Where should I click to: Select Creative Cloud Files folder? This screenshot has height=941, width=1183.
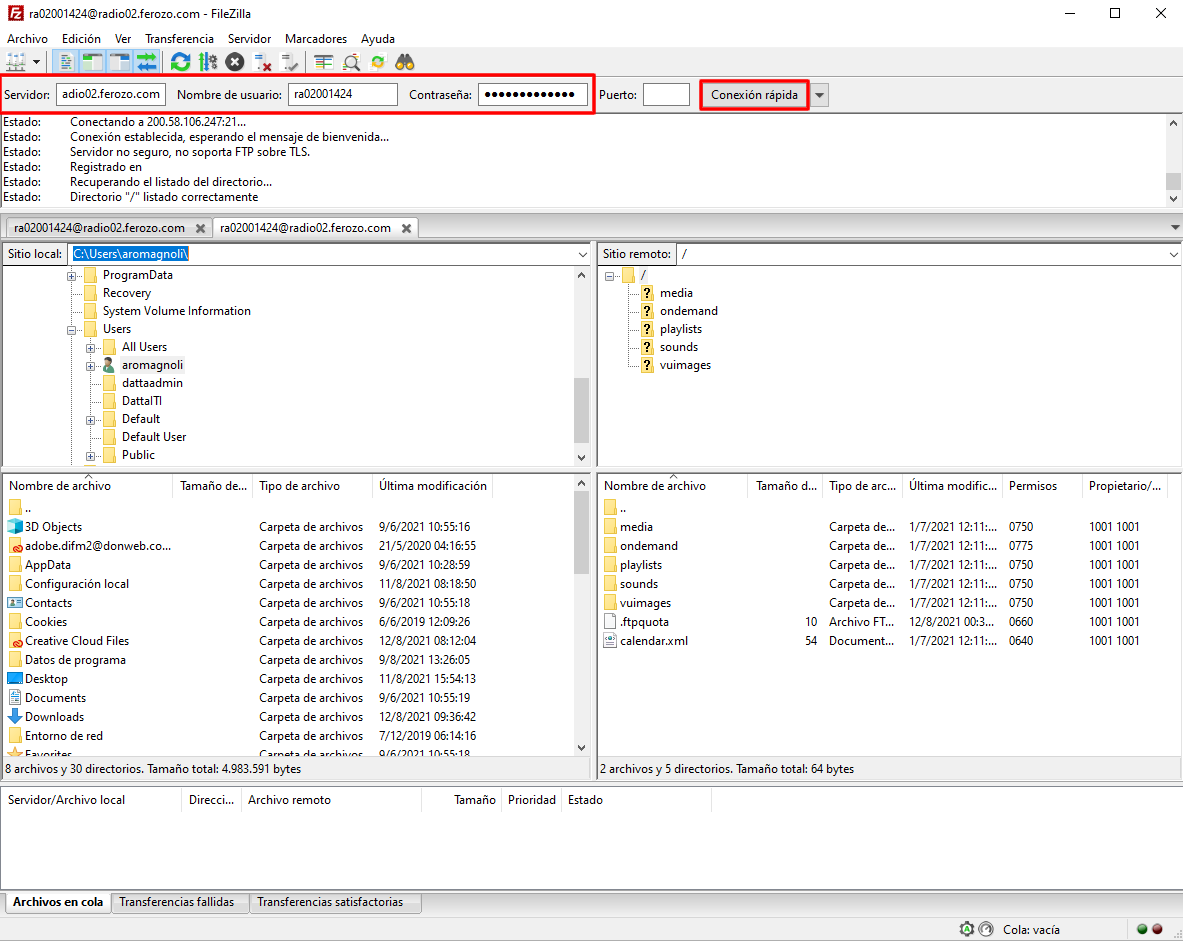[77, 641]
